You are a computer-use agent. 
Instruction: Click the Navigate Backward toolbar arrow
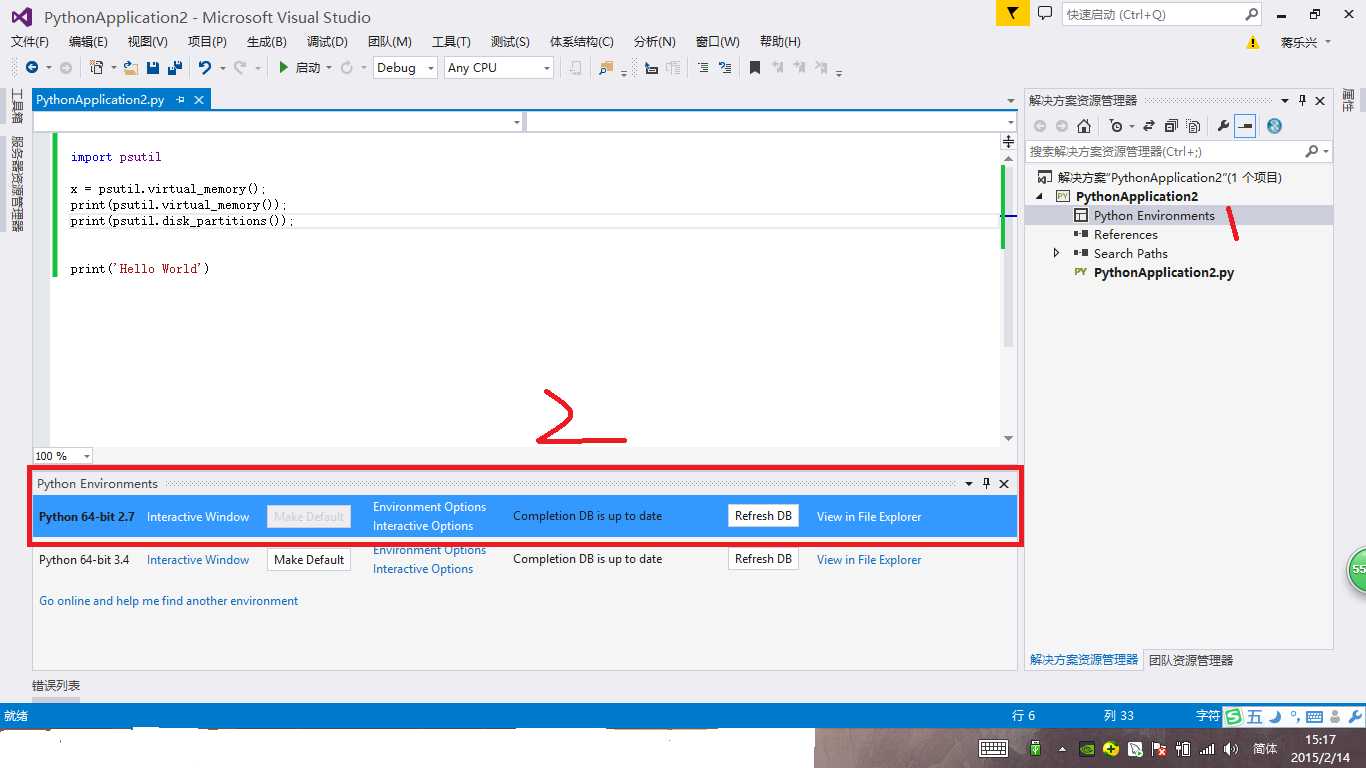(x=32, y=68)
